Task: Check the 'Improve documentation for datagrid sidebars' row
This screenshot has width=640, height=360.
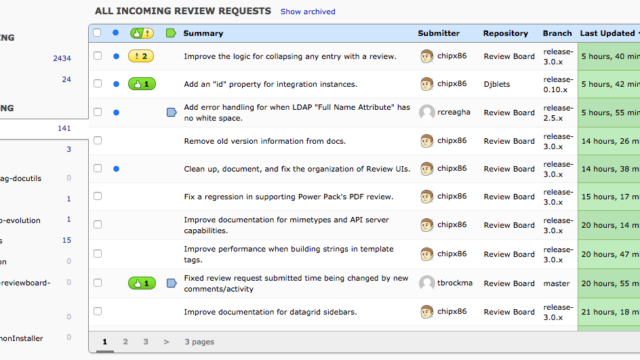Action: (x=98, y=311)
